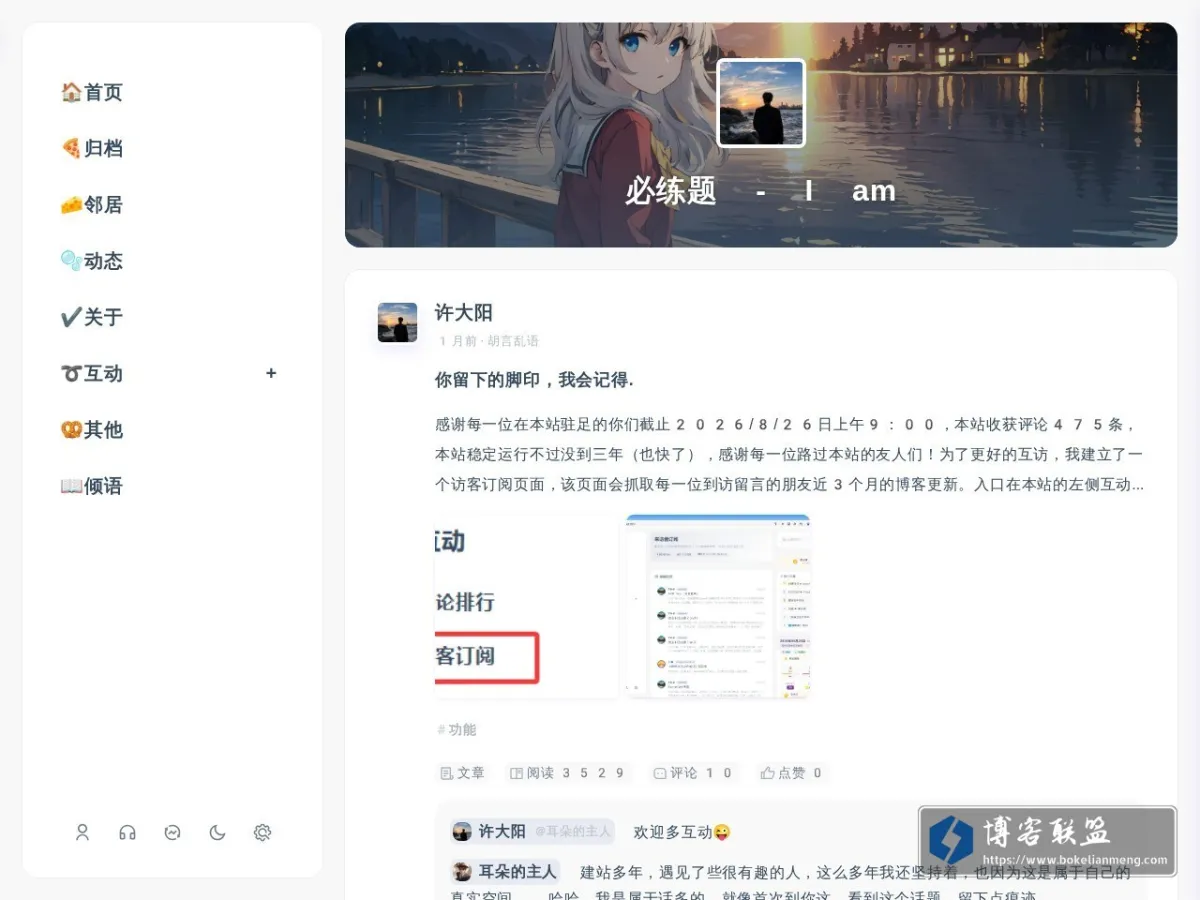Click the document icon next to 文章
Screen dimensions: 1200x900
coord(447,773)
